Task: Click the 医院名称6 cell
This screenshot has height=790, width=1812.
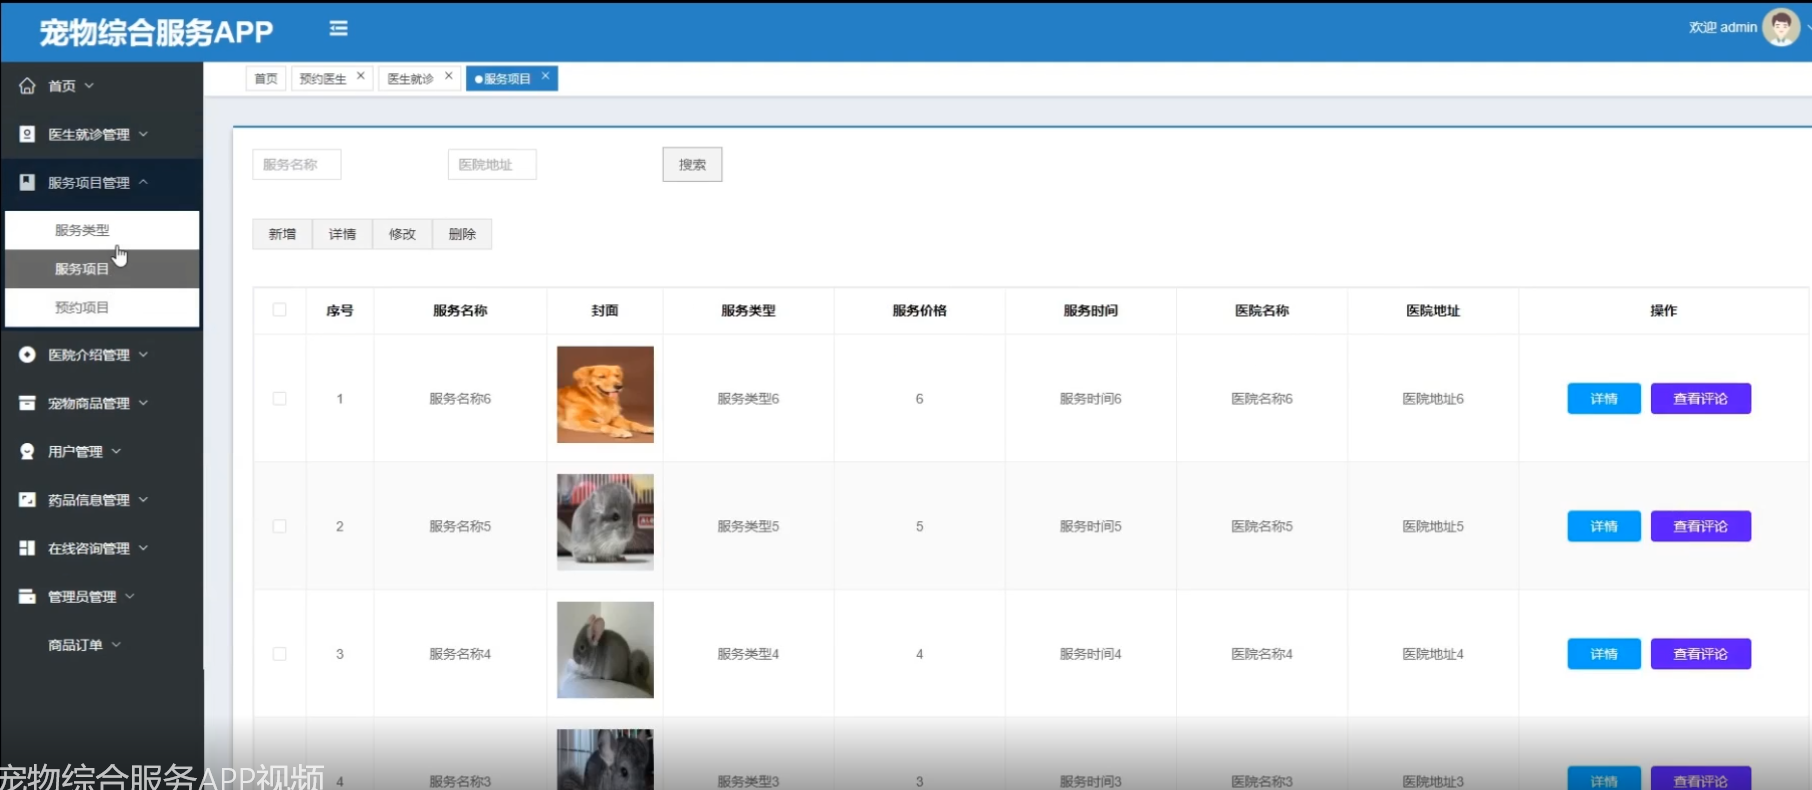Action: click(1262, 398)
